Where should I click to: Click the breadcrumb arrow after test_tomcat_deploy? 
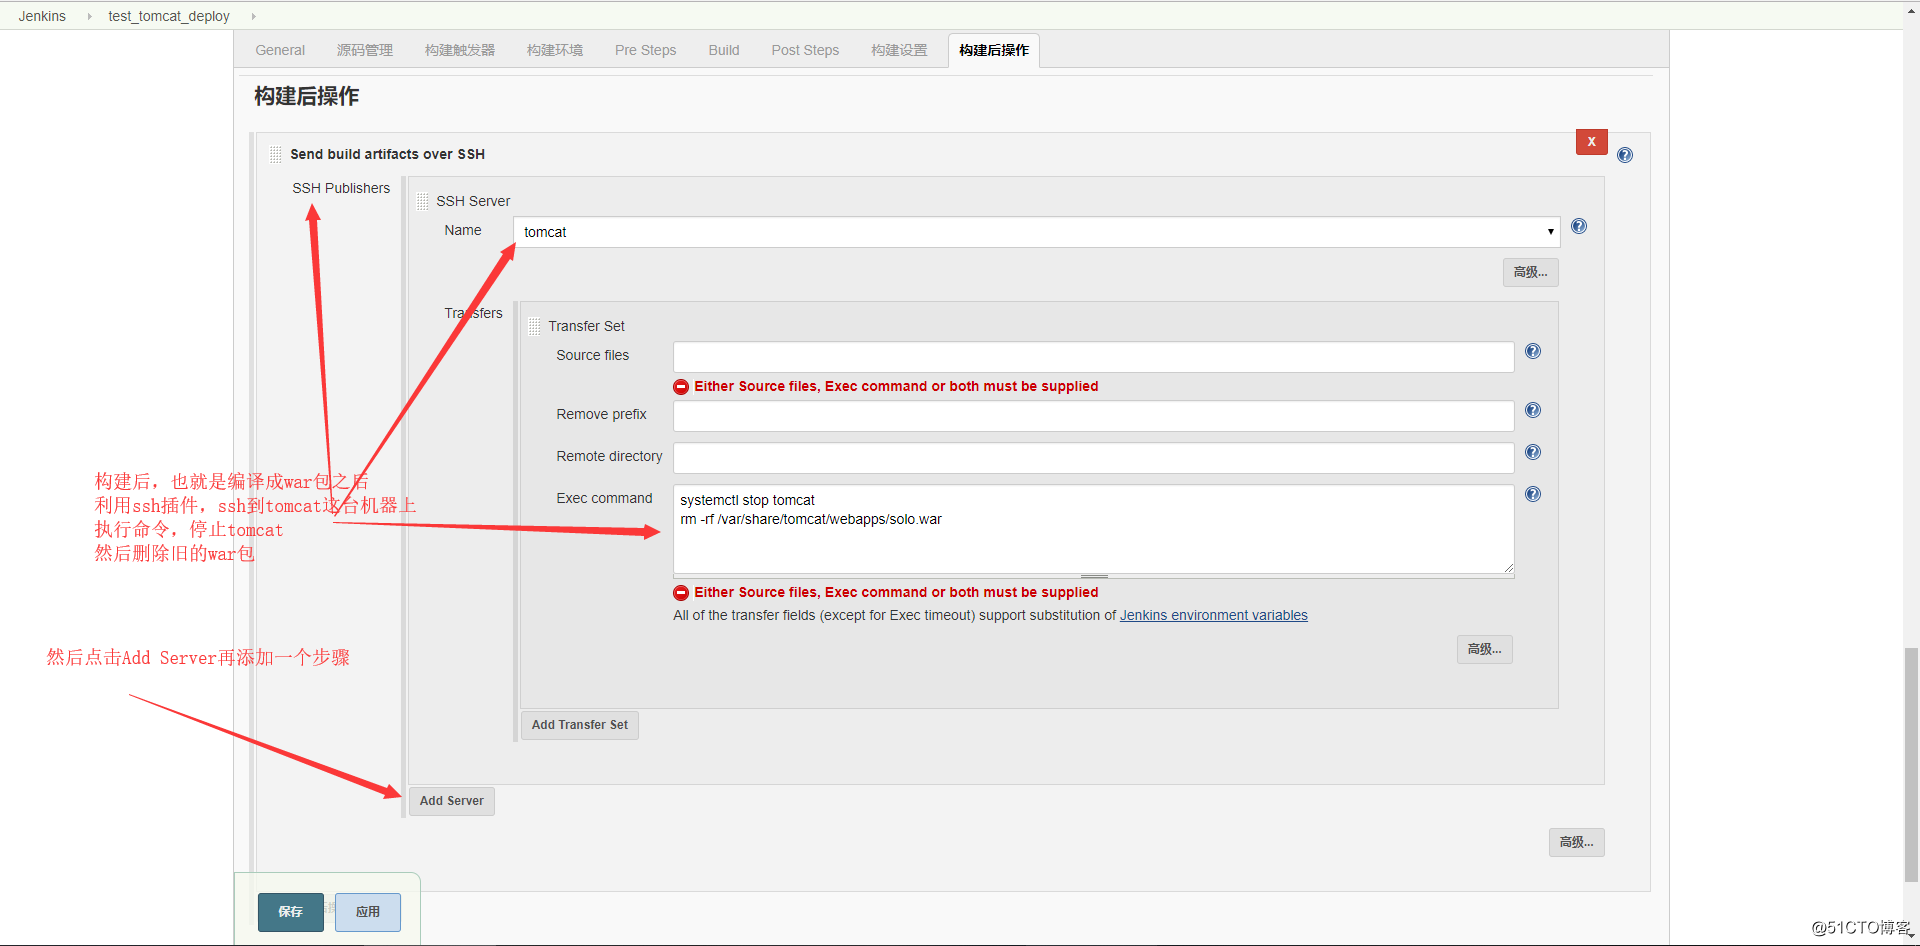pos(253,16)
